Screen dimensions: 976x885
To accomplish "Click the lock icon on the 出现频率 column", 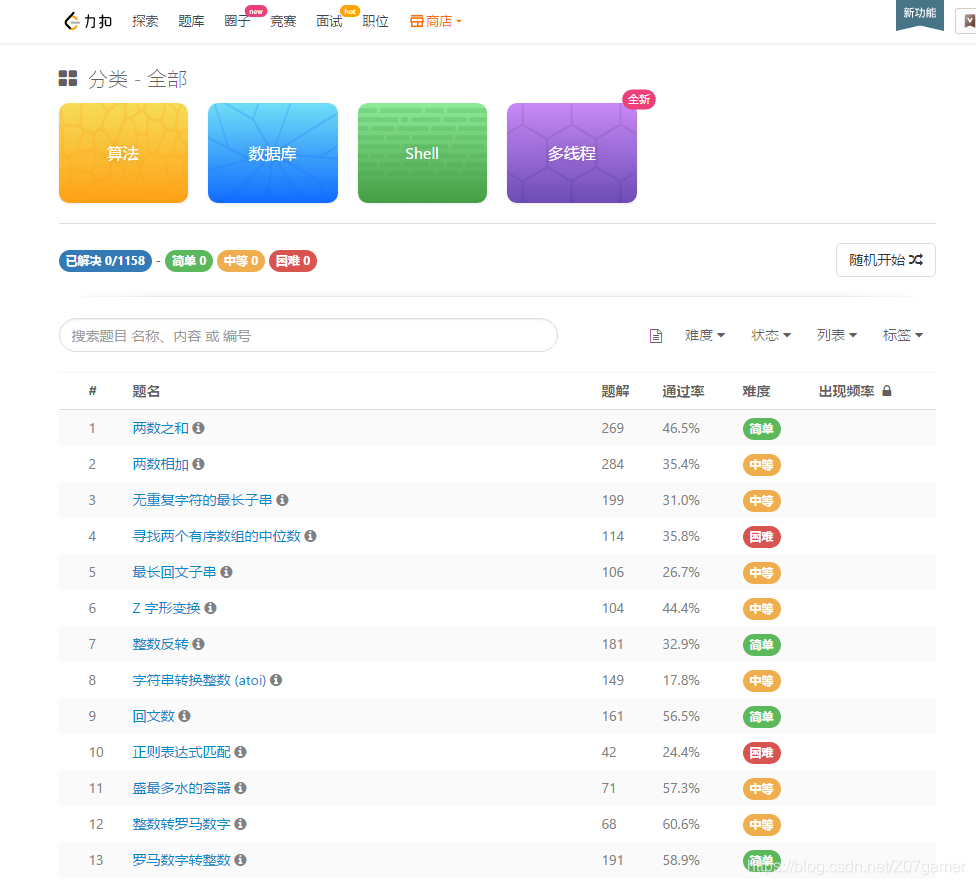I will point(886,390).
